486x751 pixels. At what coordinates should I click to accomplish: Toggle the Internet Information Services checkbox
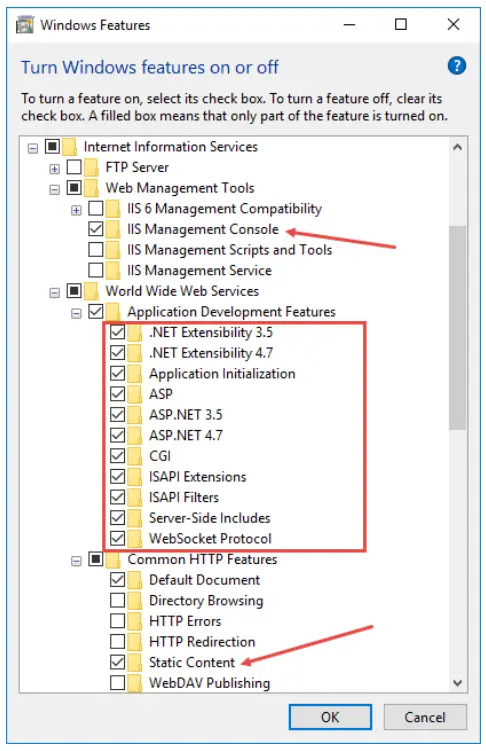52,146
